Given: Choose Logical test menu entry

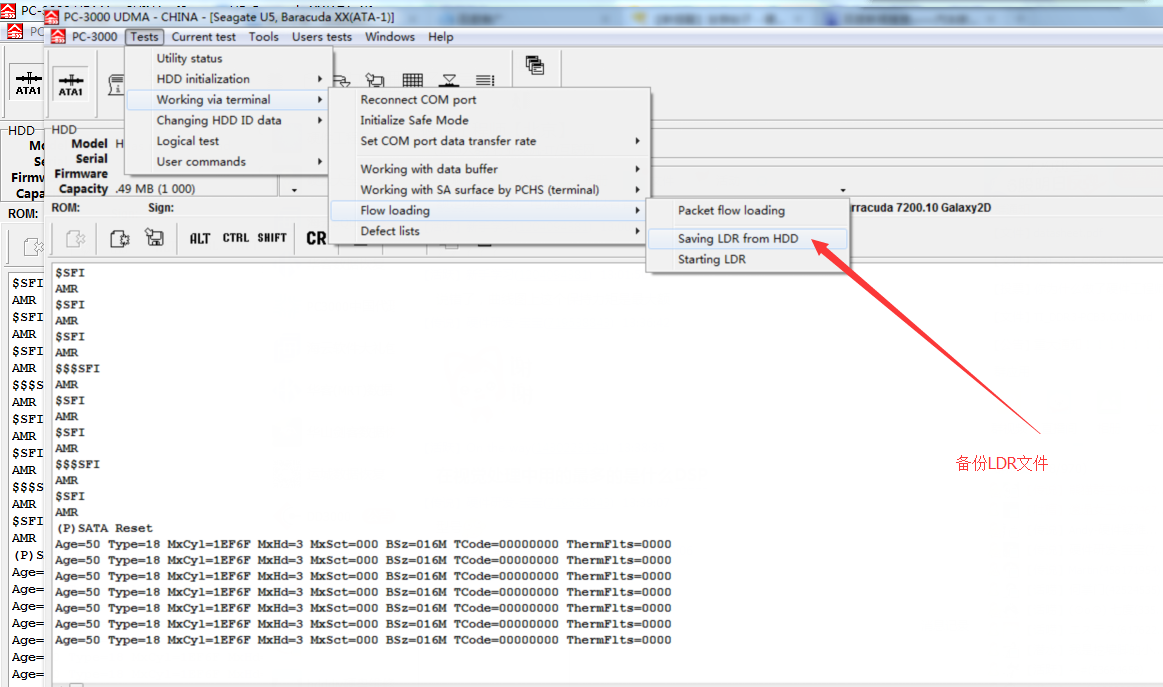Looking at the screenshot, I should pos(228,141).
